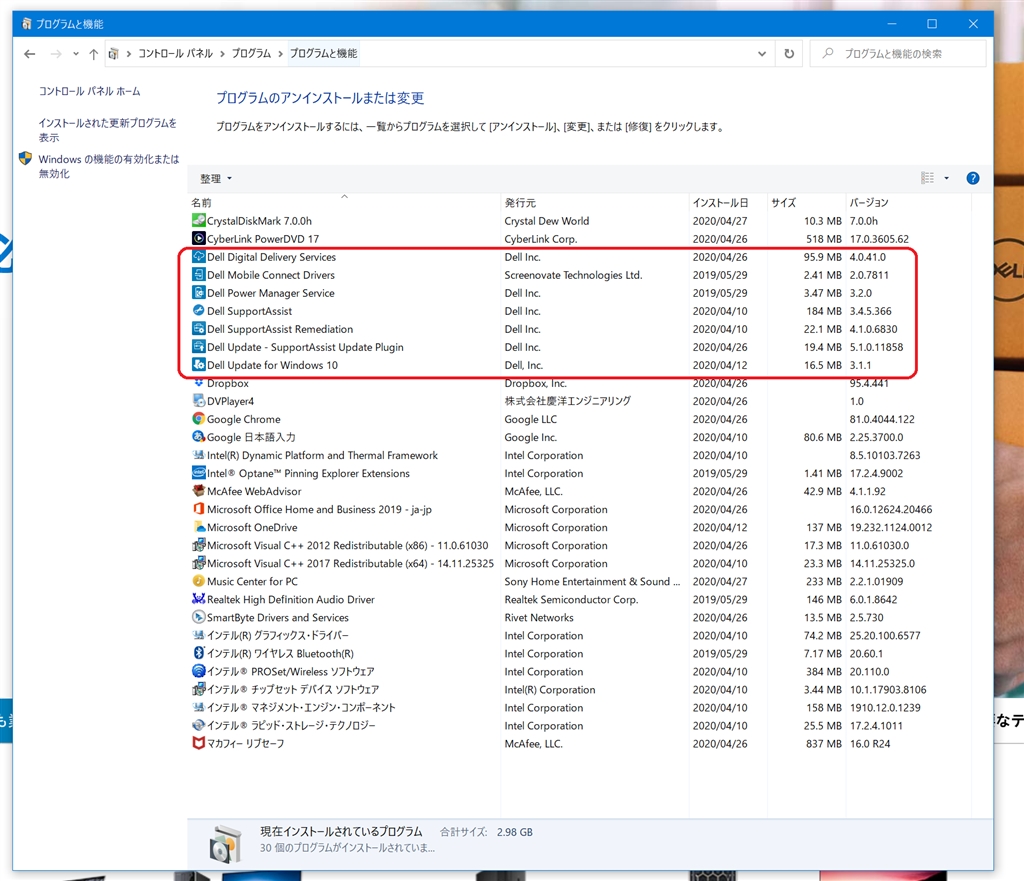Click the refresh button in address bar
This screenshot has width=1024, height=881.
click(x=789, y=54)
